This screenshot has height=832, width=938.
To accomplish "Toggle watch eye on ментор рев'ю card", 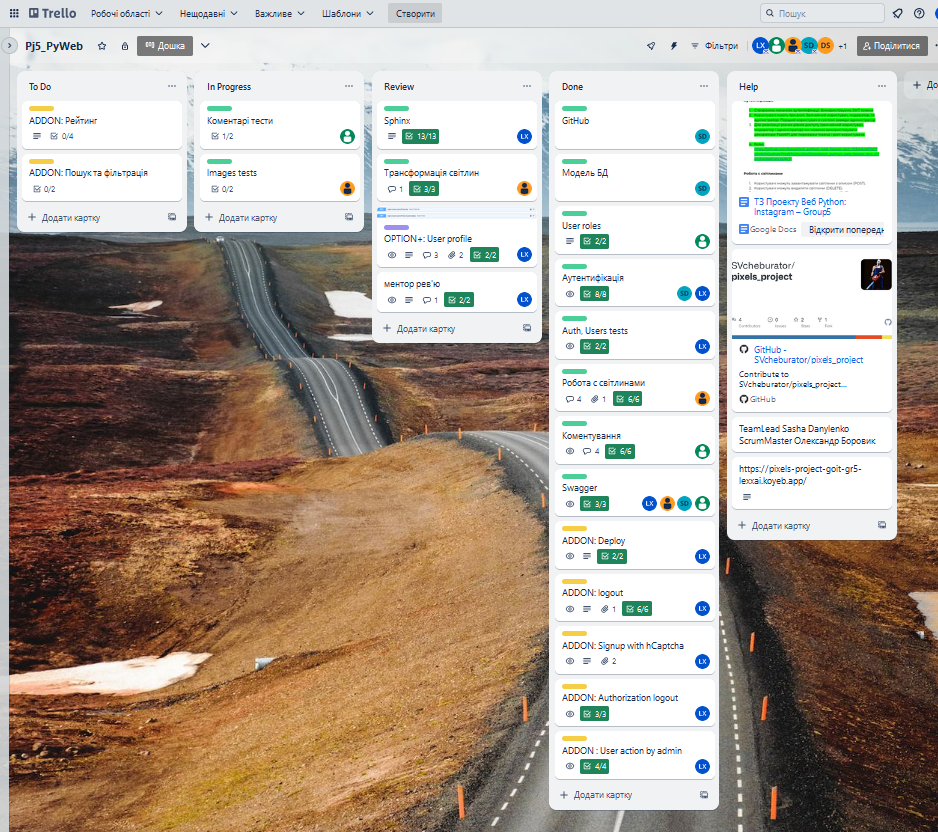I will click(392, 300).
